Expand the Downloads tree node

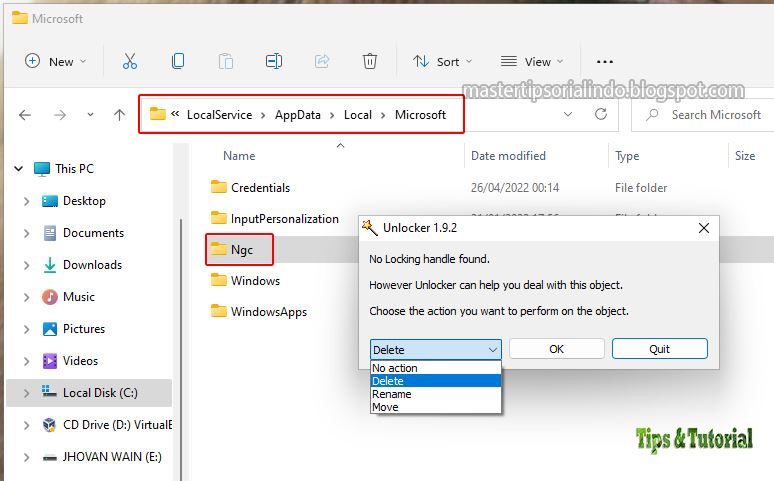(27, 265)
